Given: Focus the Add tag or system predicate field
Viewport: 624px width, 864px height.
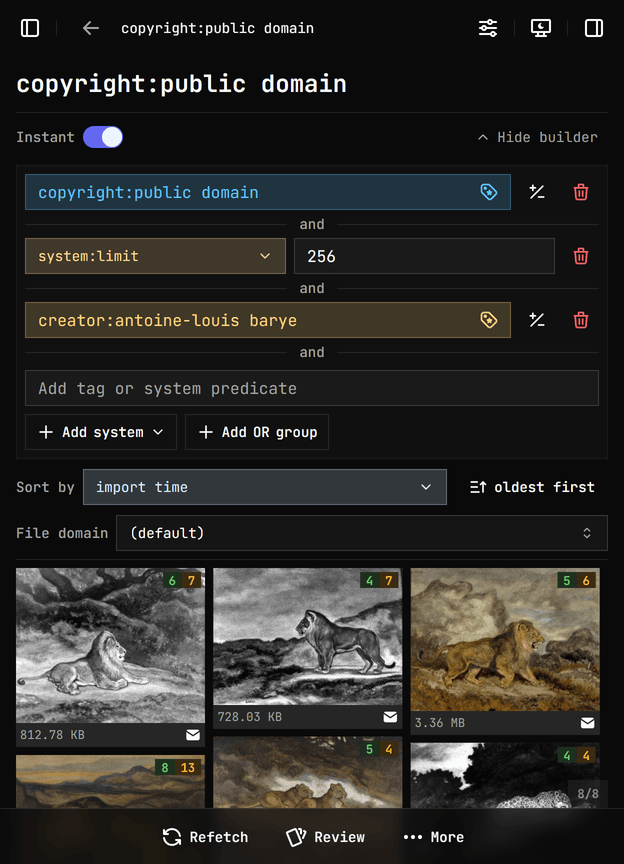Looking at the screenshot, I should point(312,388).
